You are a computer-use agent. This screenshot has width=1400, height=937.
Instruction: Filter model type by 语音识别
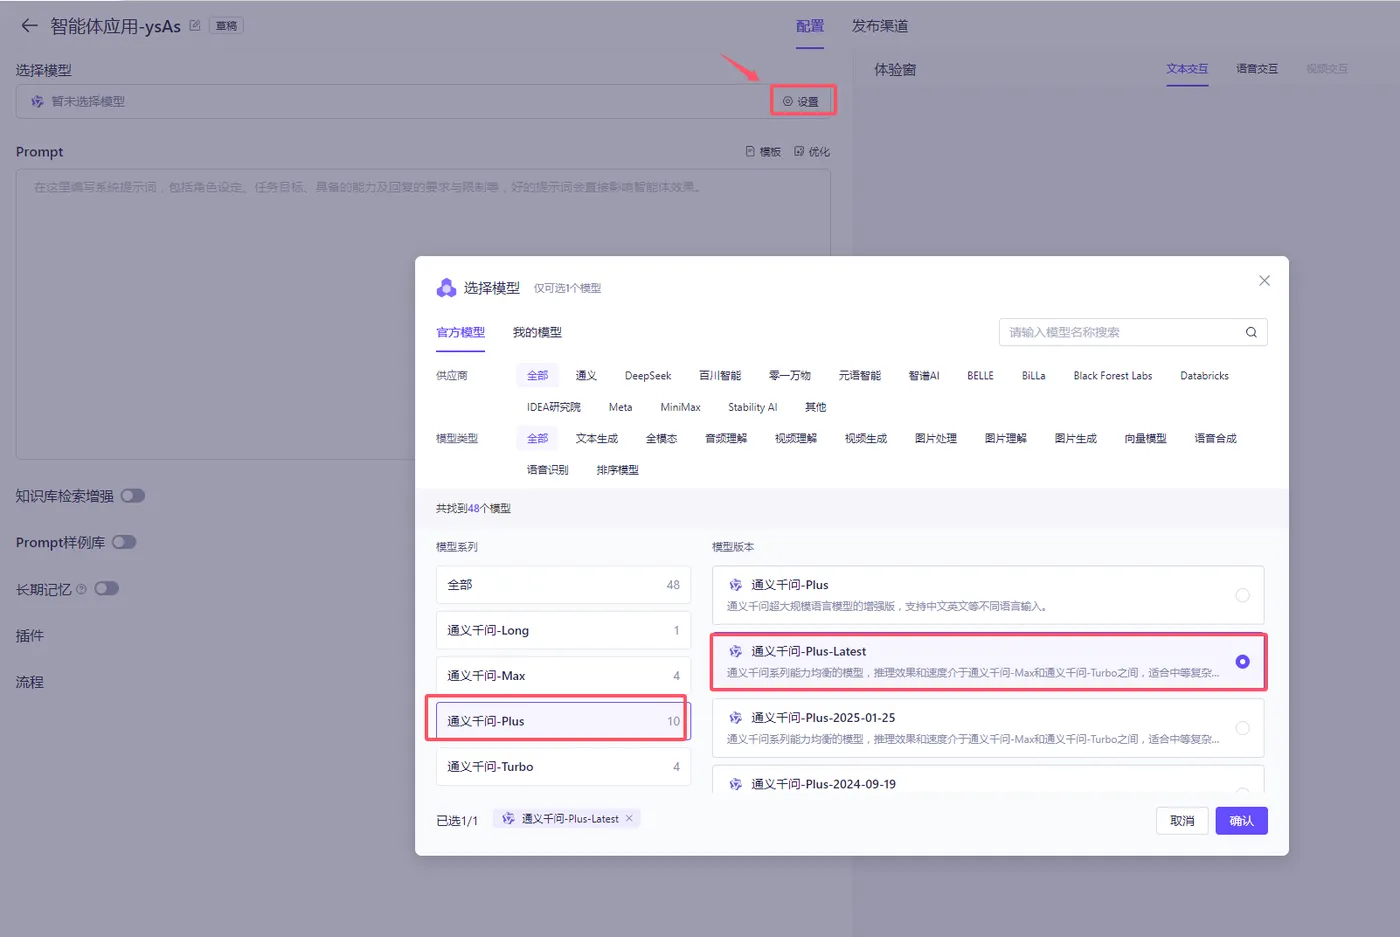click(x=548, y=470)
